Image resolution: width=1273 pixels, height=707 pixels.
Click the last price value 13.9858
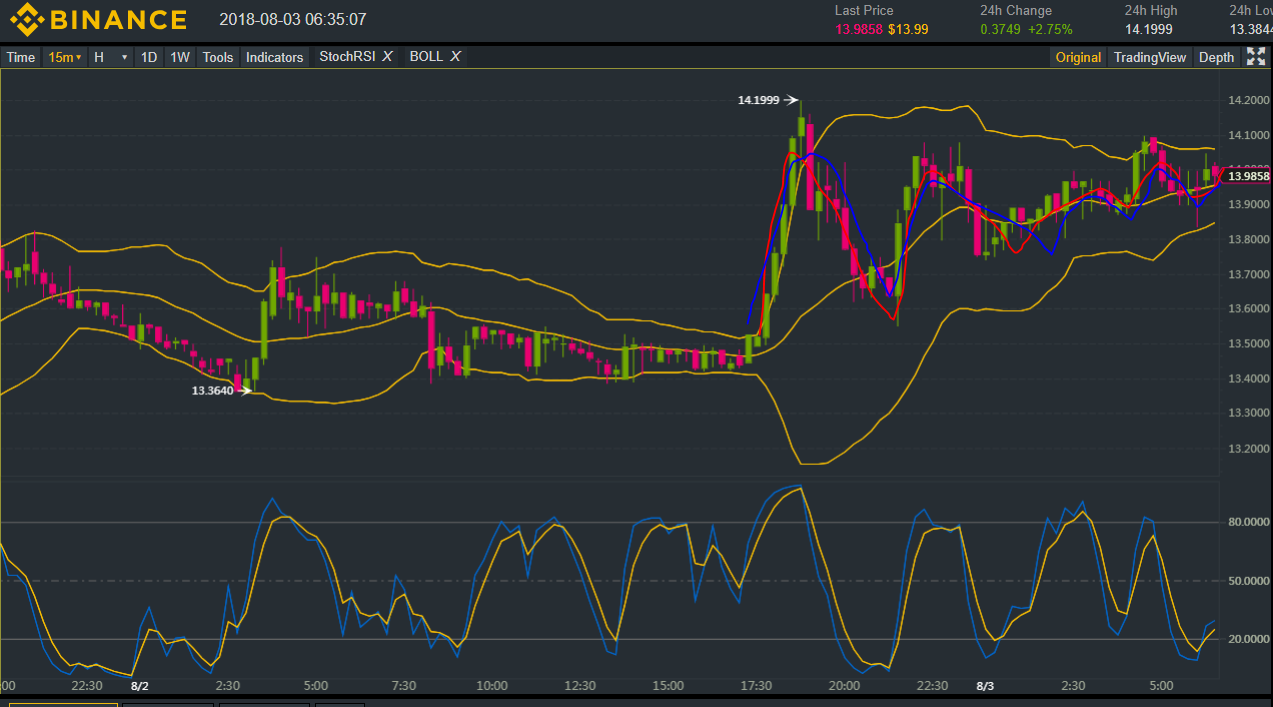859,29
